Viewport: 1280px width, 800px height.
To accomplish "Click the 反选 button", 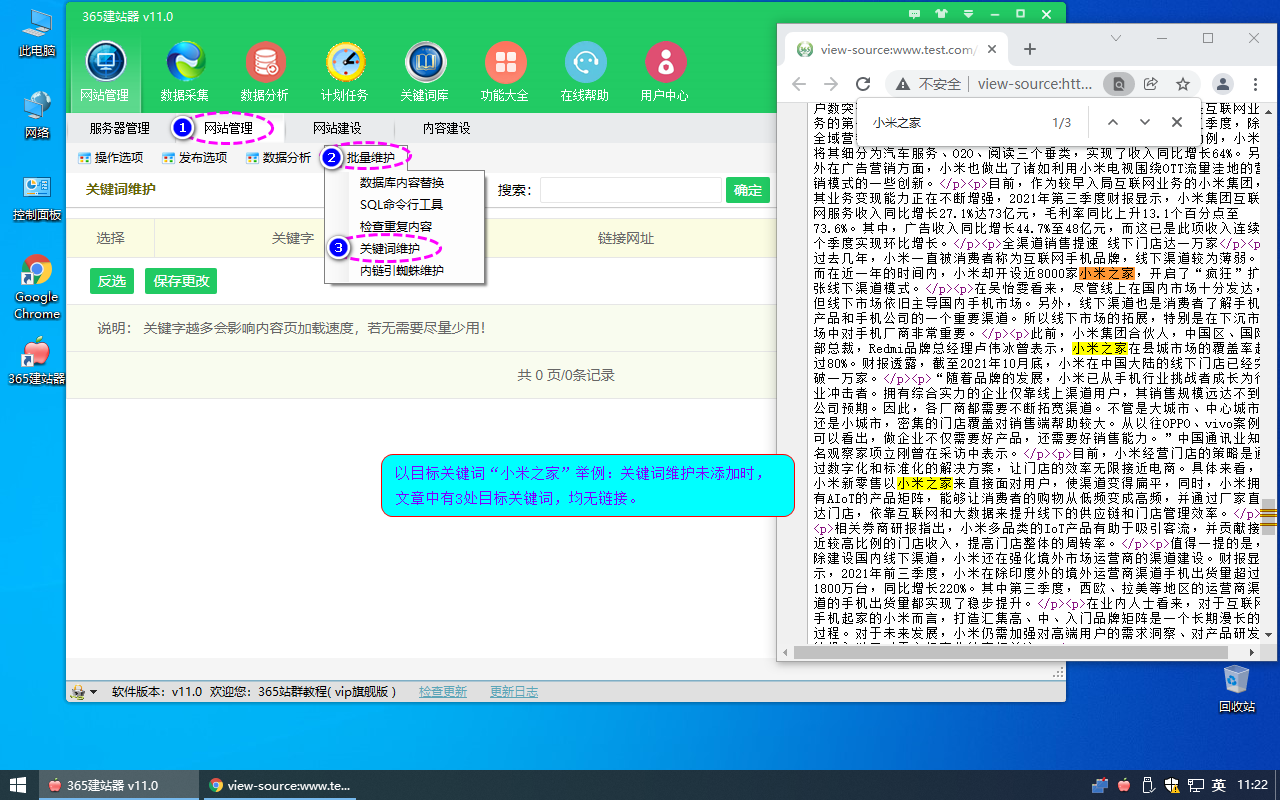I will pos(111,281).
